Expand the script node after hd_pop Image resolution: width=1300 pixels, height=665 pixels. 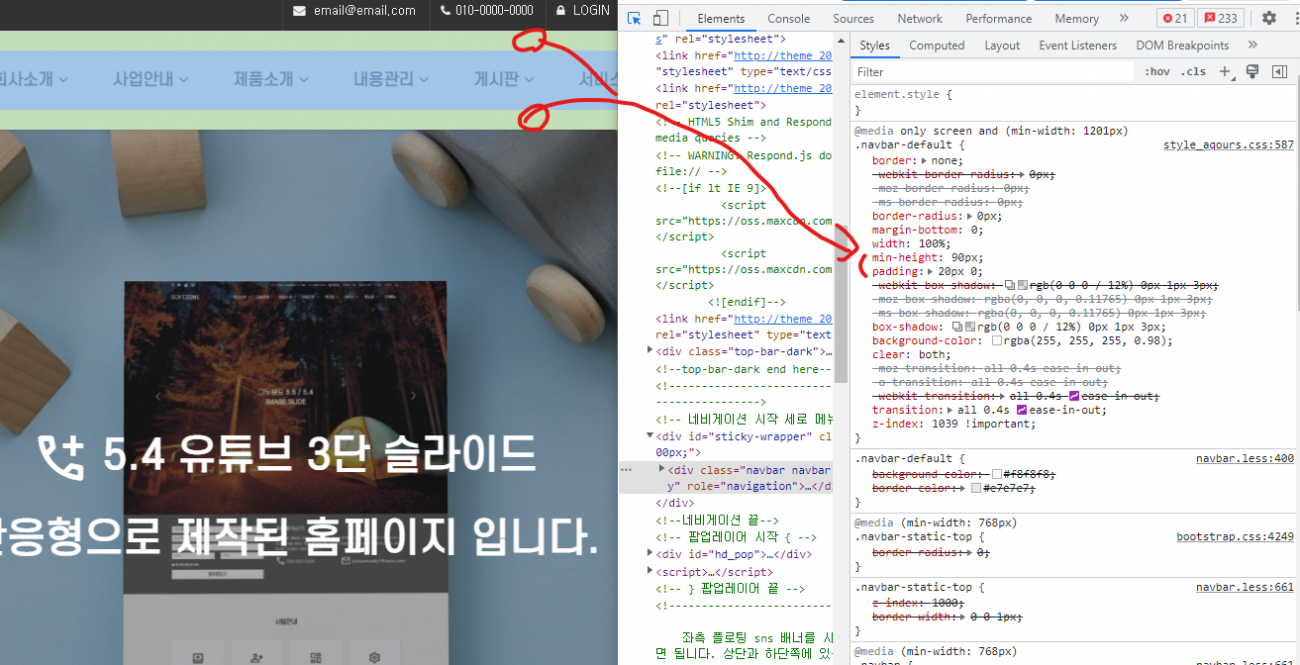[651, 571]
